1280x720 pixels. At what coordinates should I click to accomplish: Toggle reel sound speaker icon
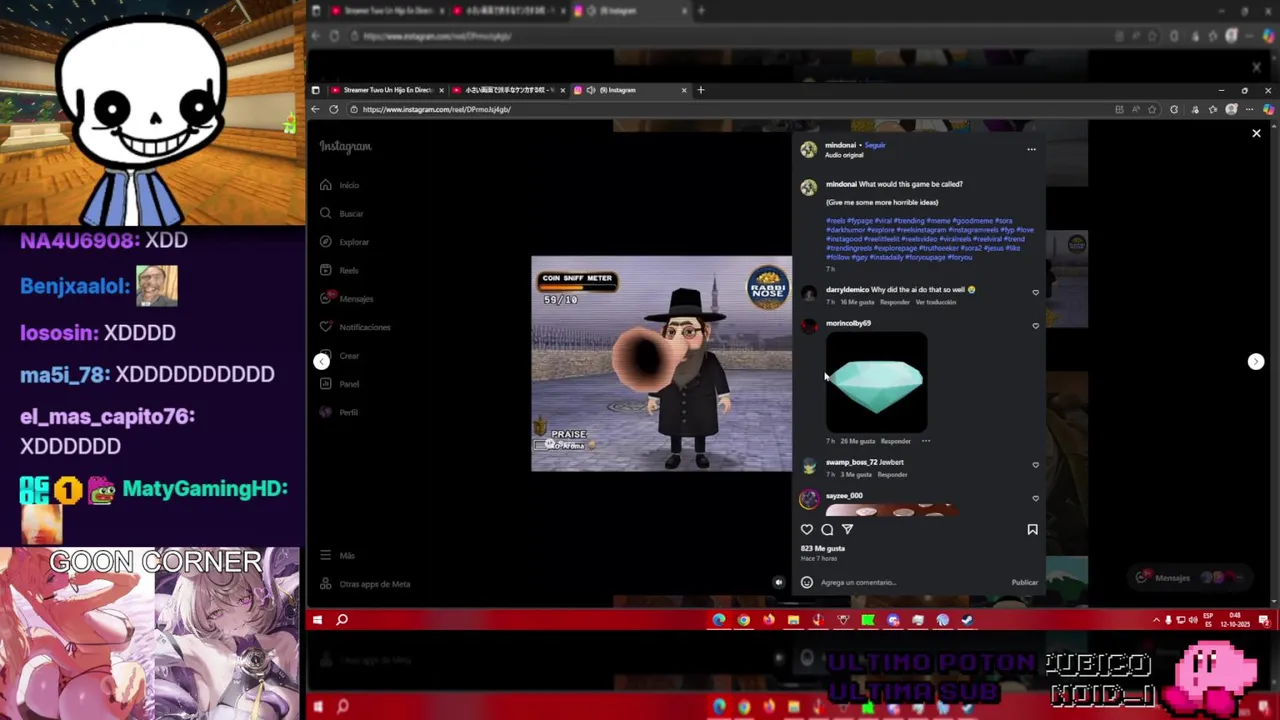[x=778, y=582]
